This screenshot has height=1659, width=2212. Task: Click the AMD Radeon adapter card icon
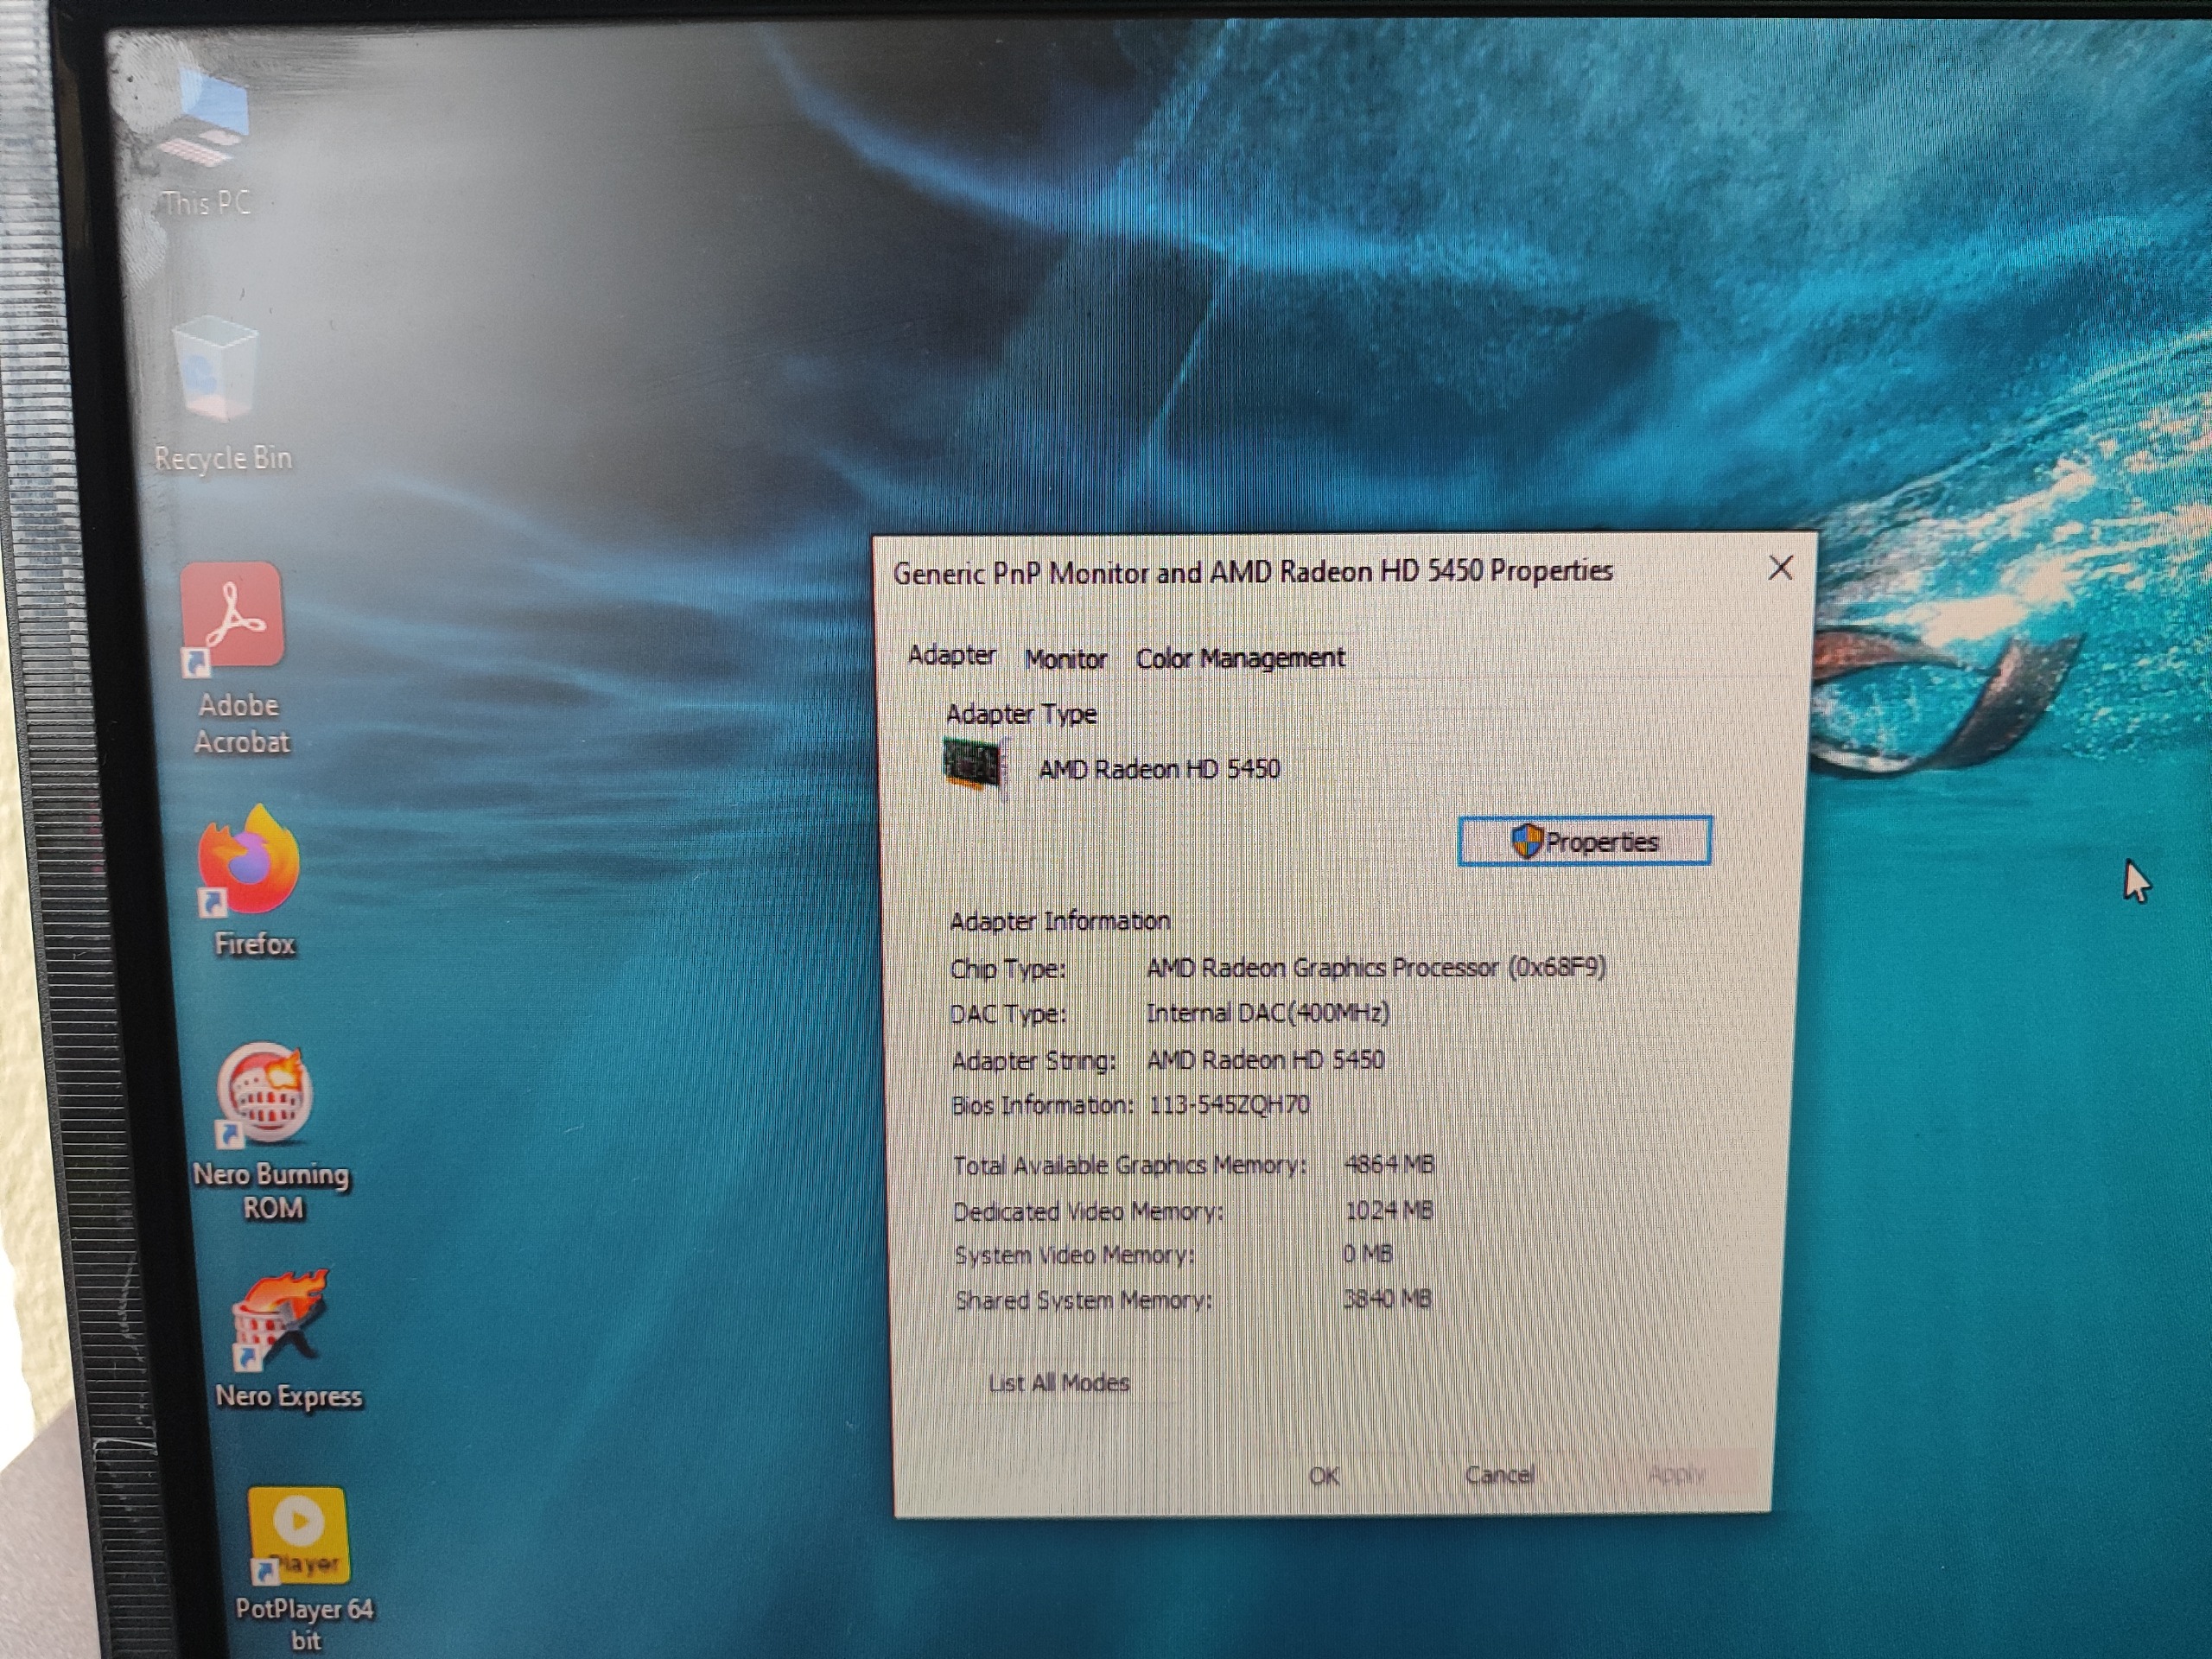point(974,765)
